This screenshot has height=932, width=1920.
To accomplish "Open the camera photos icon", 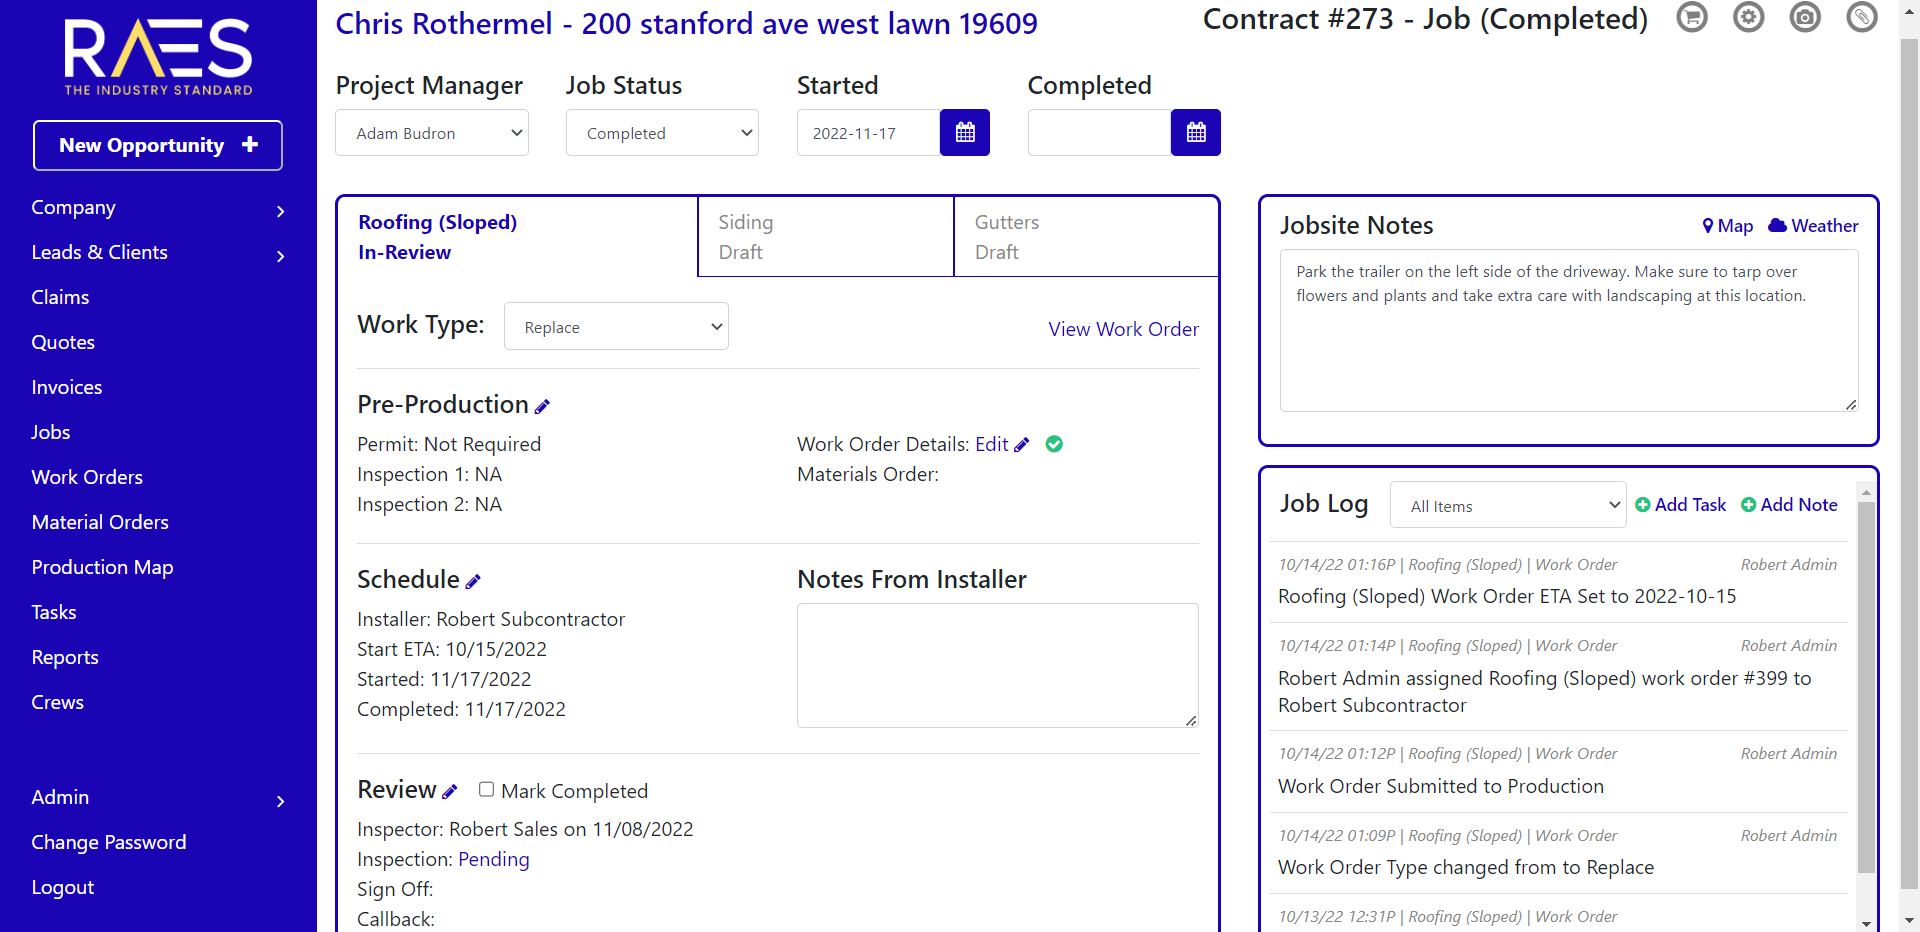I will (x=1805, y=18).
